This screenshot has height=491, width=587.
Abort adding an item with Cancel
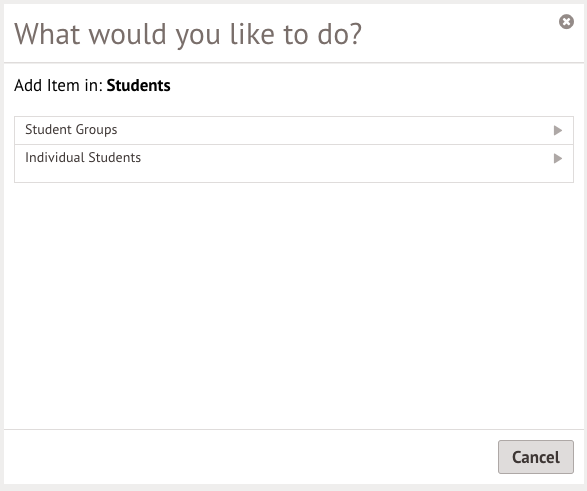[x=536, y=457]
